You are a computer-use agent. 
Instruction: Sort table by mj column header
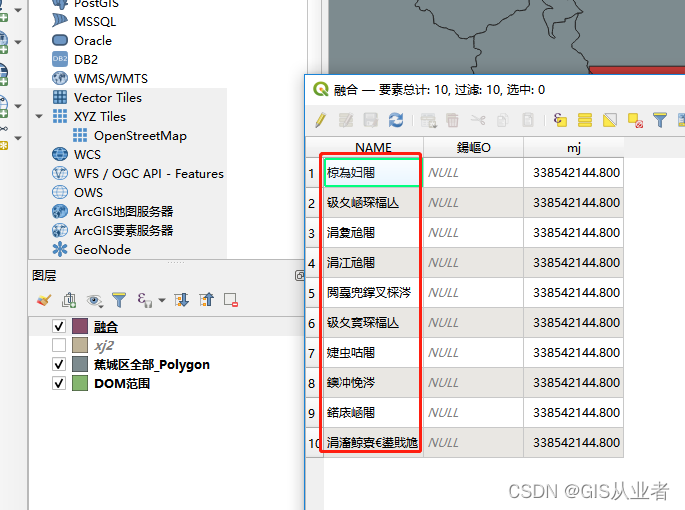[x=574, y=147]
